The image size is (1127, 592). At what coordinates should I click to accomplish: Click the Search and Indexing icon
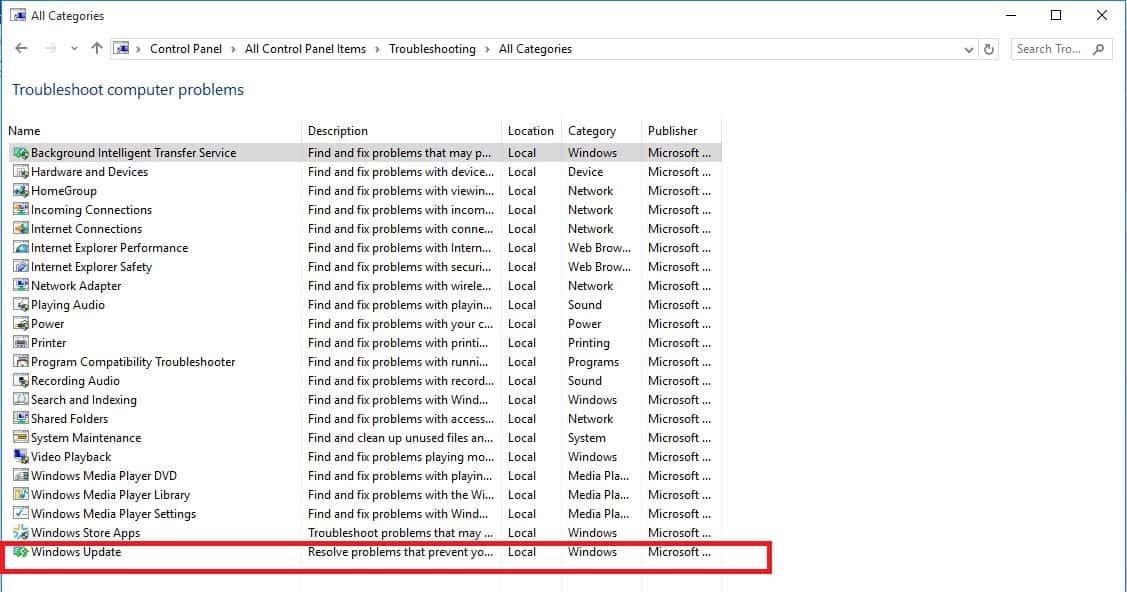21,400
